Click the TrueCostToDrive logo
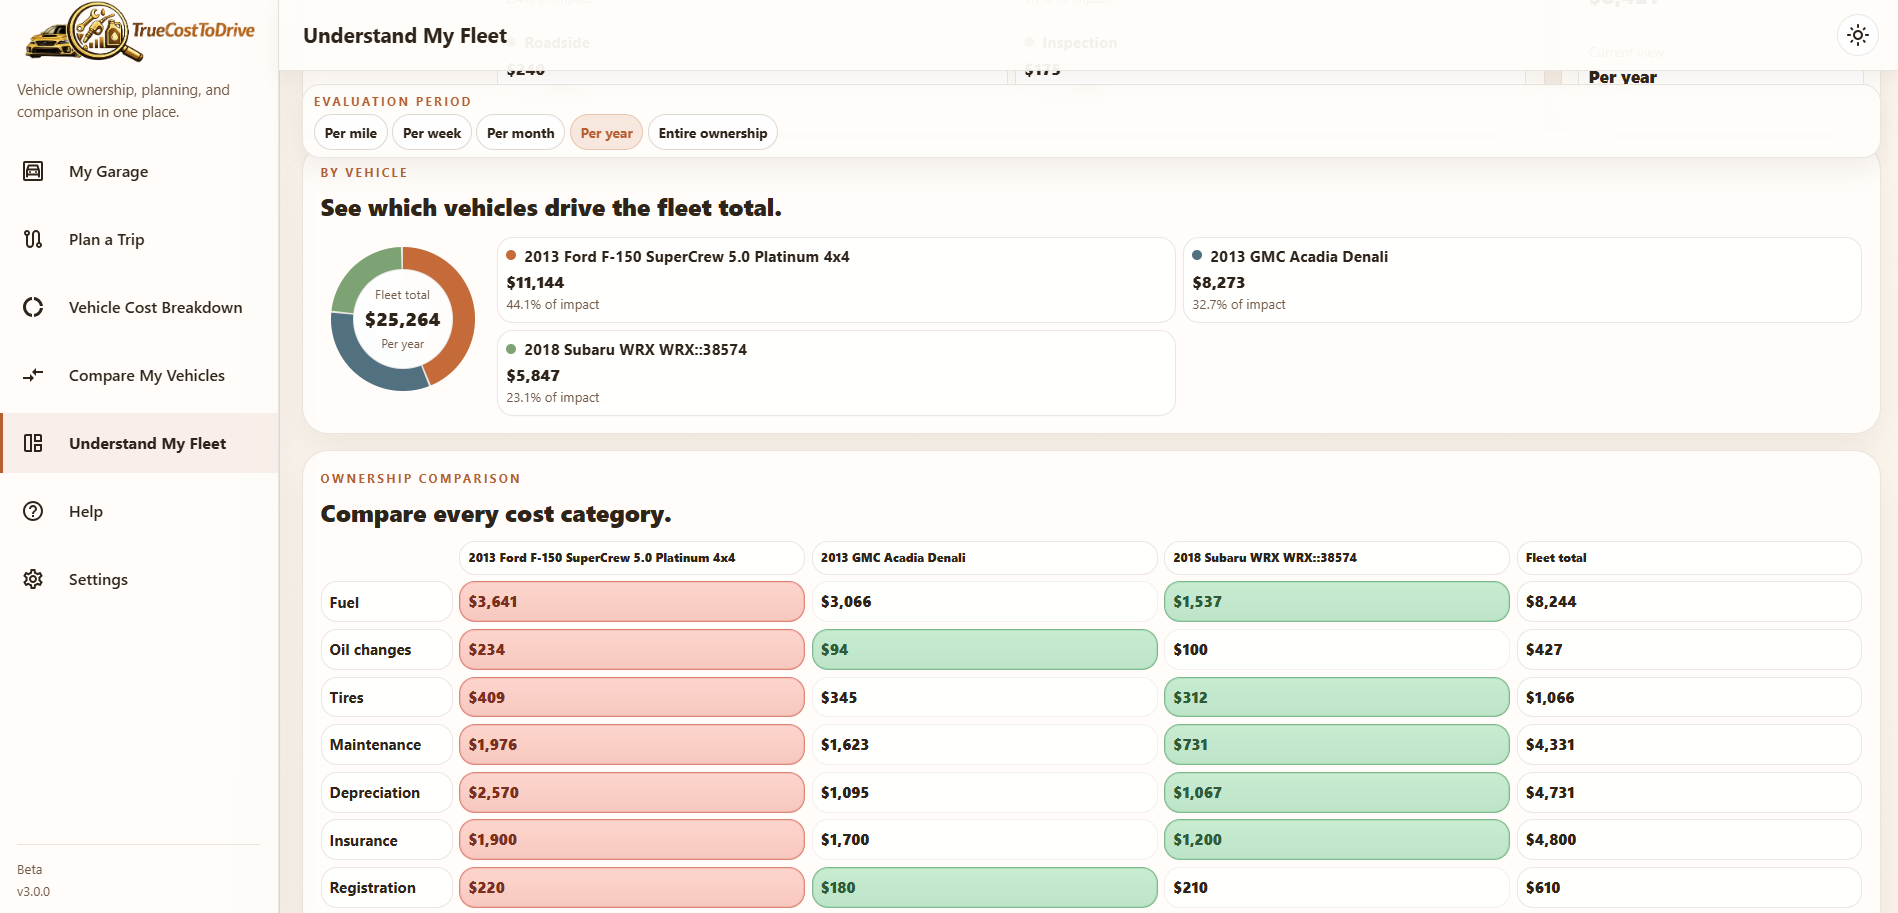Screen dimensions: 1898x913 tap(139, 31)
